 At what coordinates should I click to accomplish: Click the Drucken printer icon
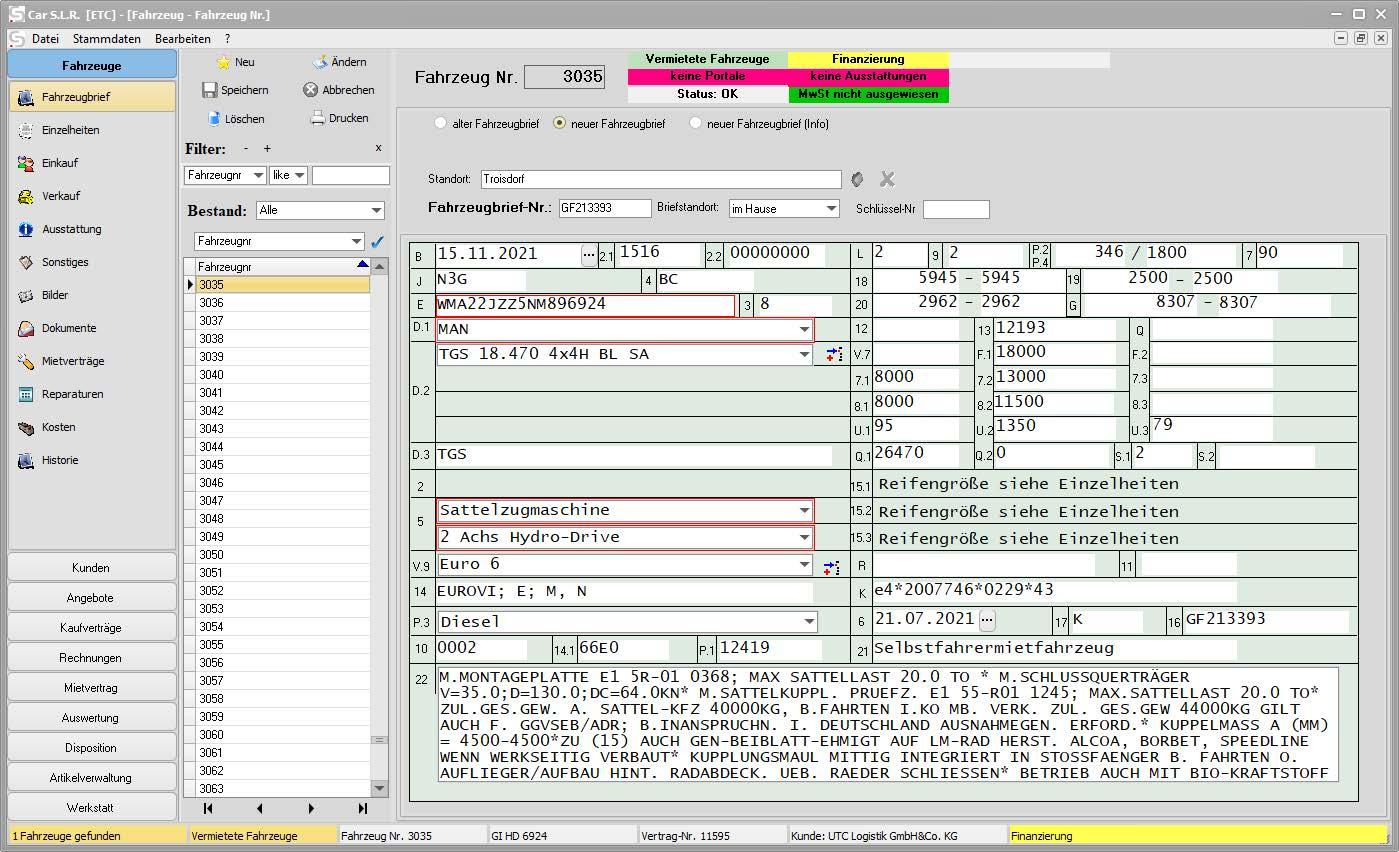(x=318, y=118)
